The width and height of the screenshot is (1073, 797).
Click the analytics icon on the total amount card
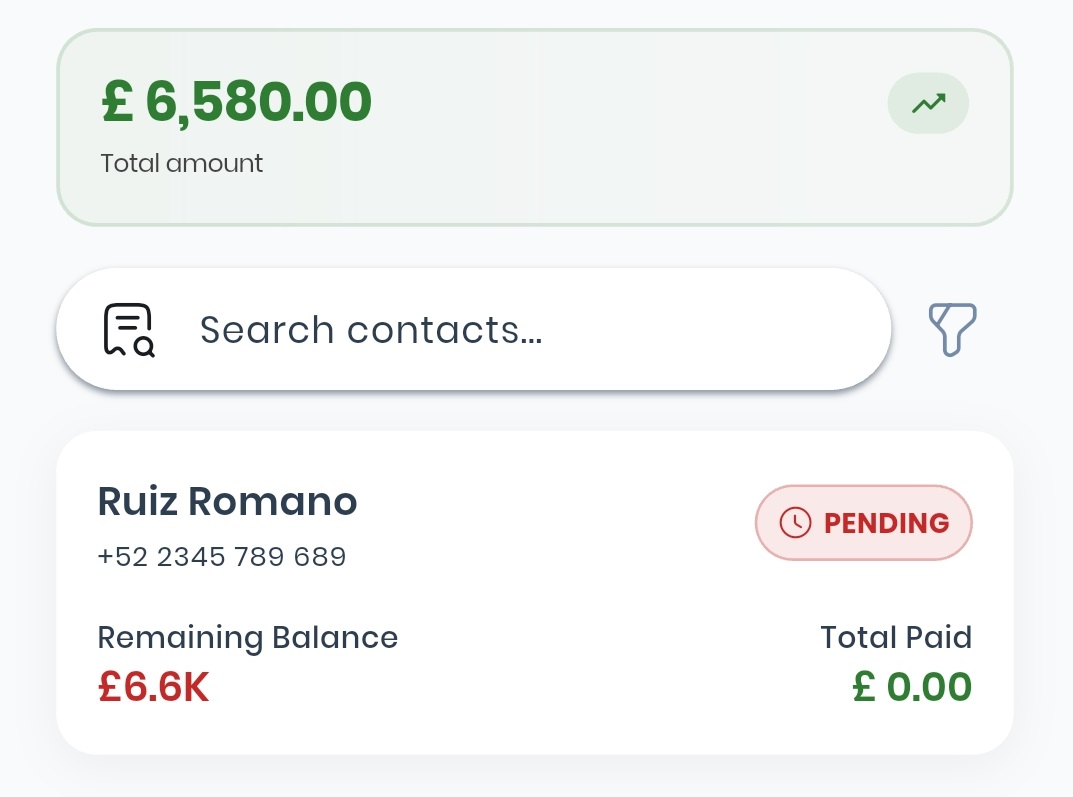[928, 103]
